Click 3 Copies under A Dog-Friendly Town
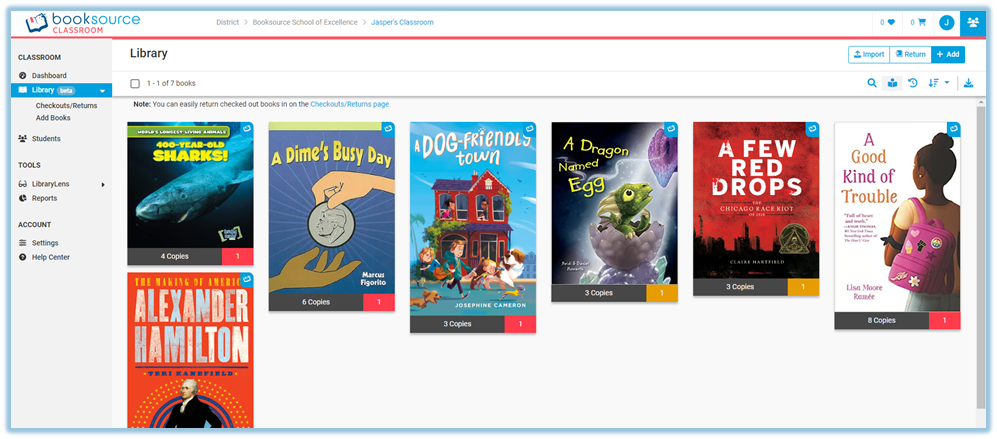Screen dimensions: 997x439 (x=457, y=324)
